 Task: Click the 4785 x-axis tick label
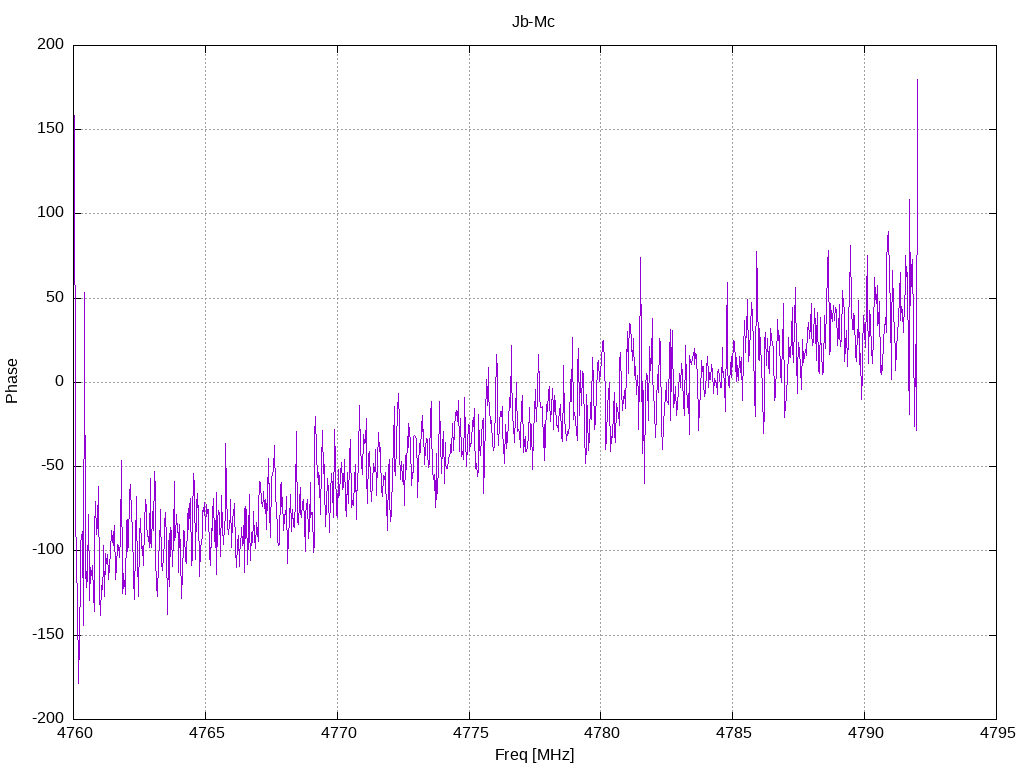tap(732, 735)
